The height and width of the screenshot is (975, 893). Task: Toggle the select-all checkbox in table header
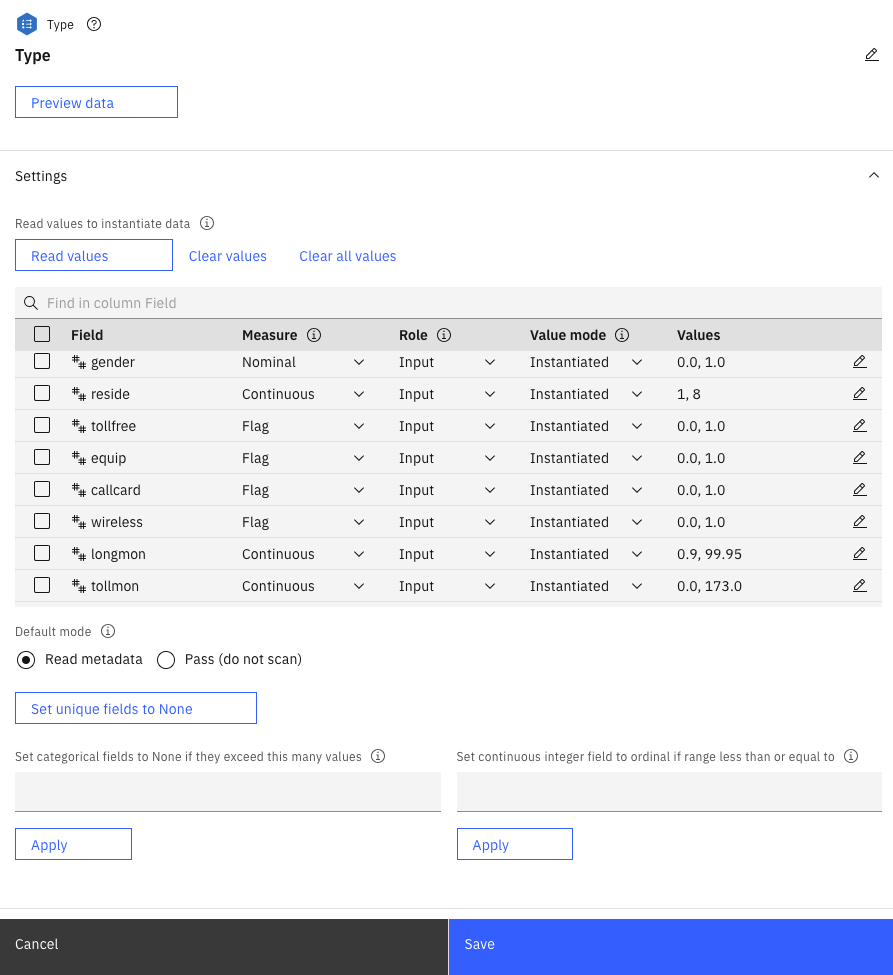point(42,335)
